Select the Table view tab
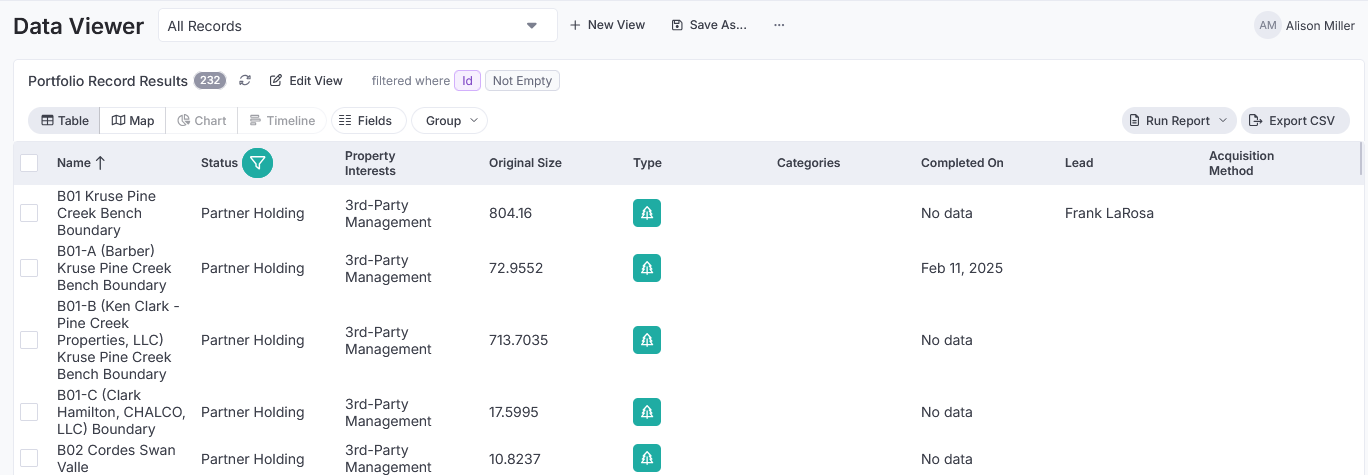Viewport: 1368px width, 475px height. [65, 121]
